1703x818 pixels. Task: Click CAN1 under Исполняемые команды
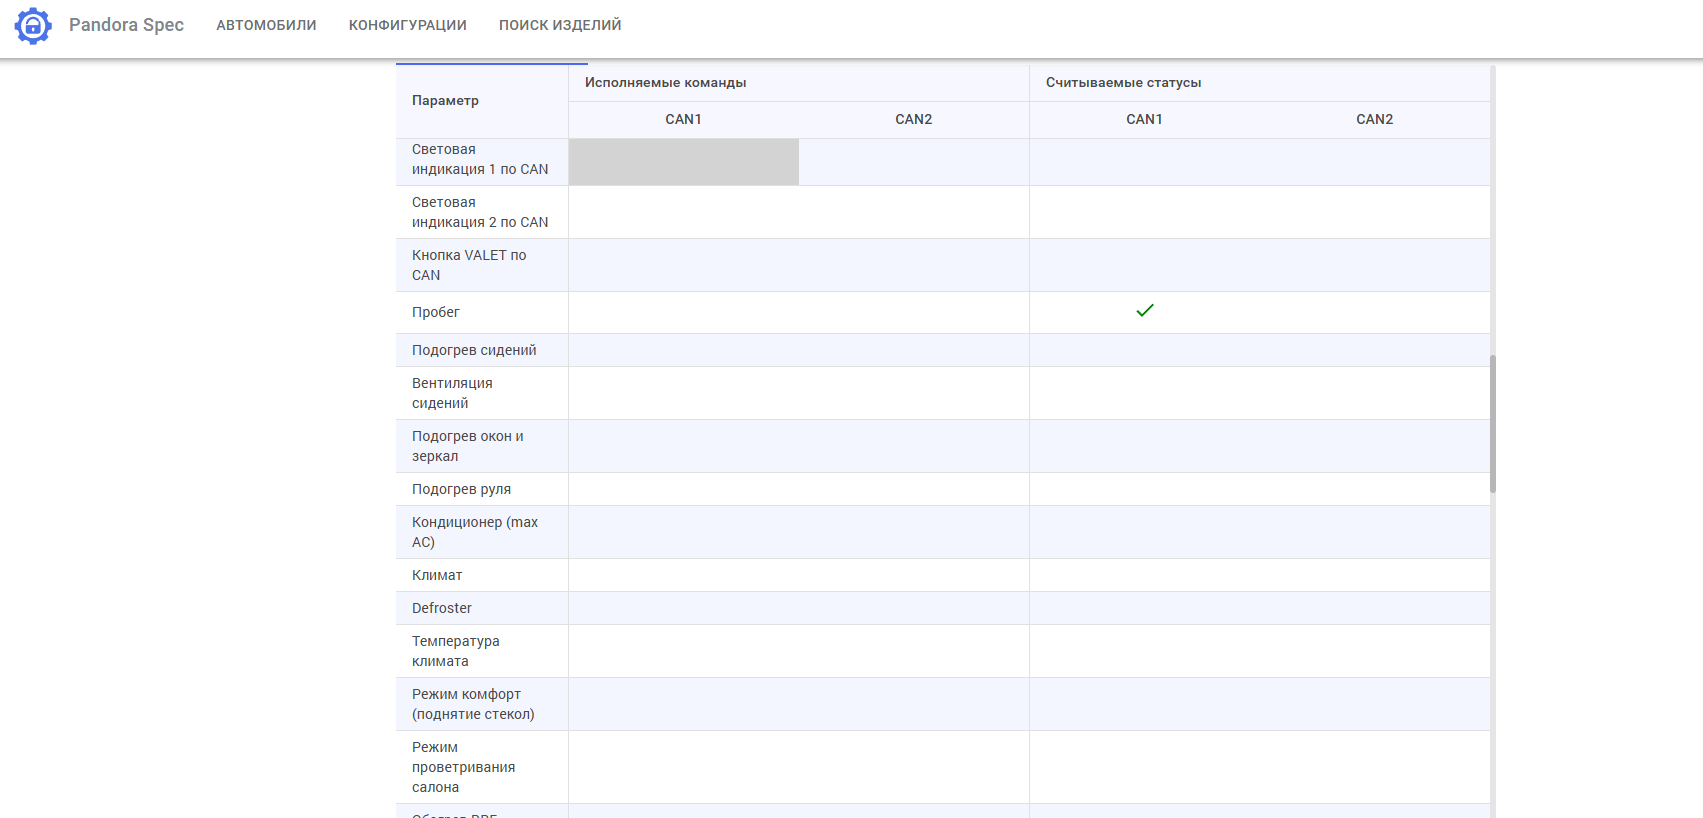point(683,120)
